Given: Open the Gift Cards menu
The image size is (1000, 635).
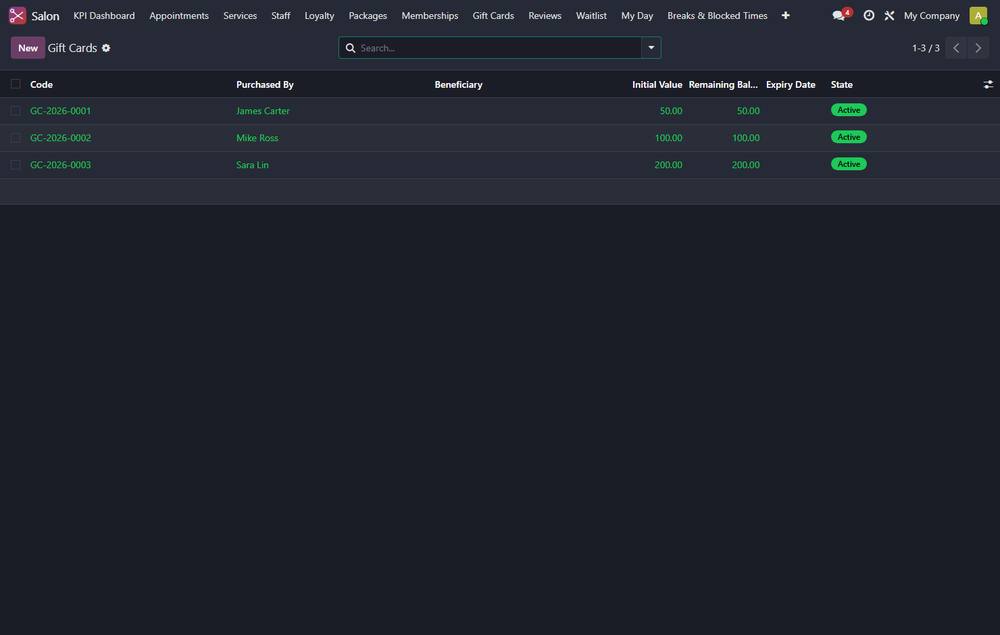Looking at the screenshot, I should [x=493, y=15].
